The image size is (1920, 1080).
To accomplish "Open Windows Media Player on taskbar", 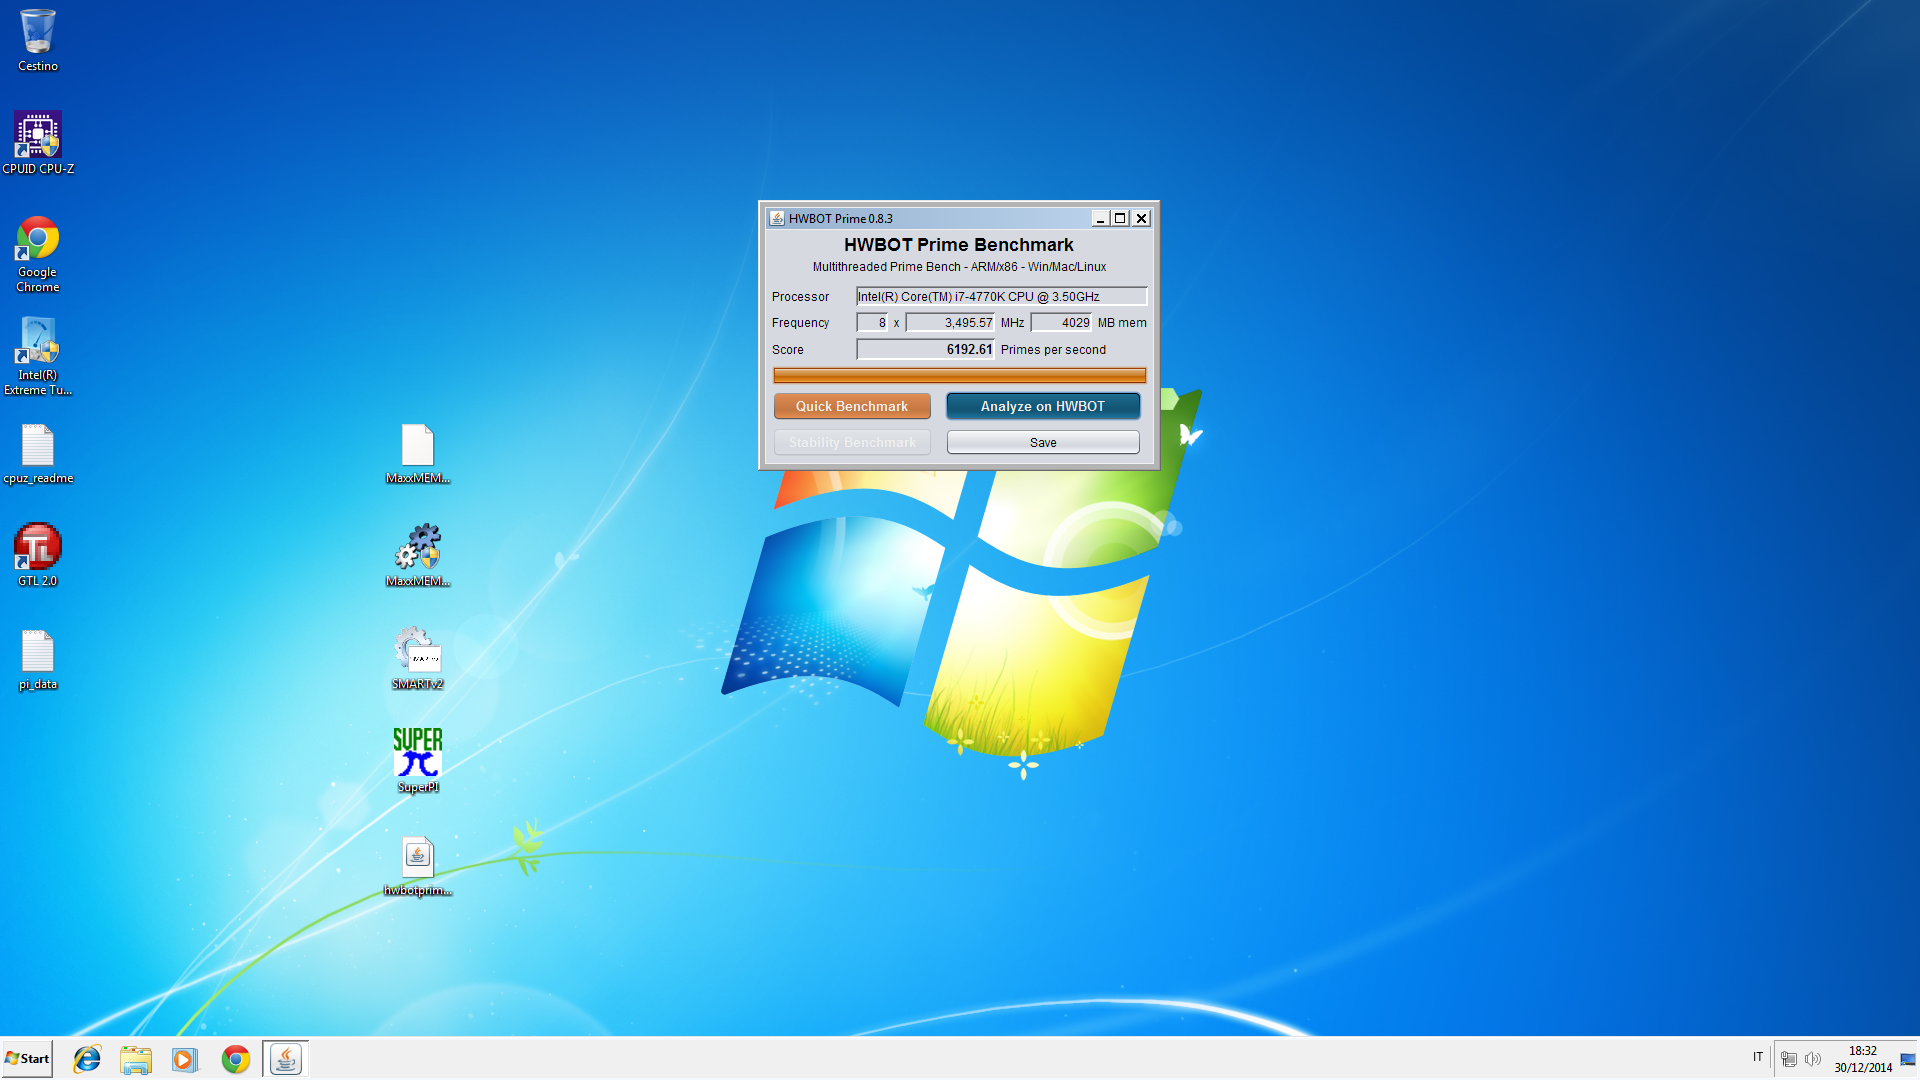I will tap(185, 1059).
